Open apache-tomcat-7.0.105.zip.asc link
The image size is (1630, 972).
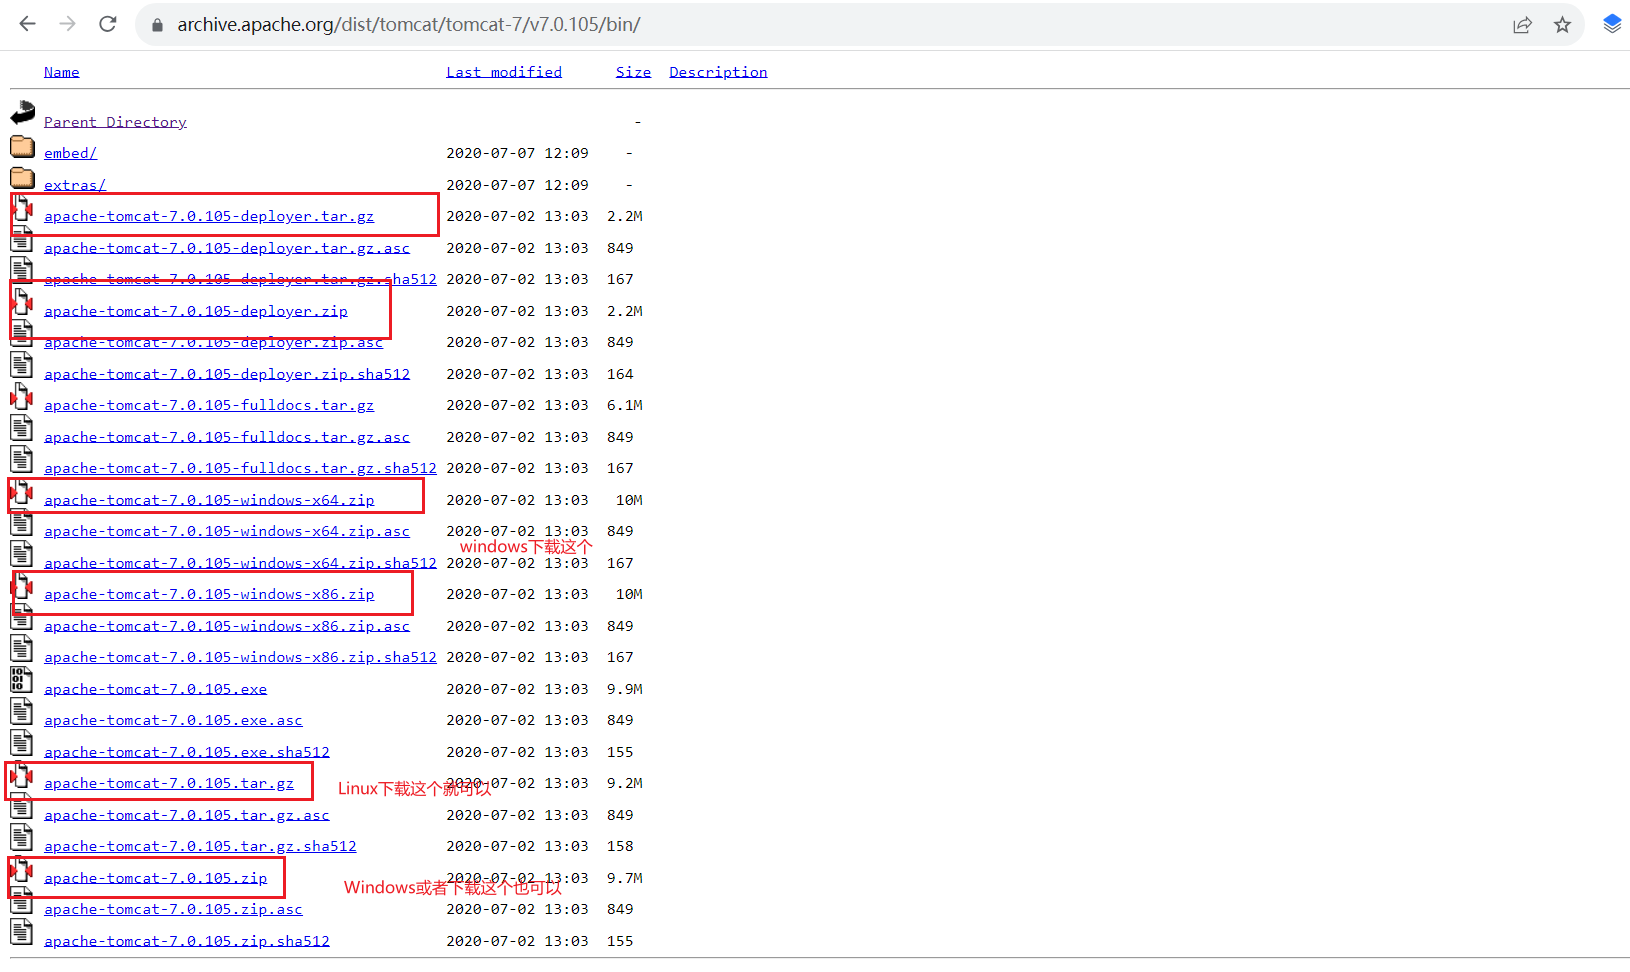tap(173, 909)
